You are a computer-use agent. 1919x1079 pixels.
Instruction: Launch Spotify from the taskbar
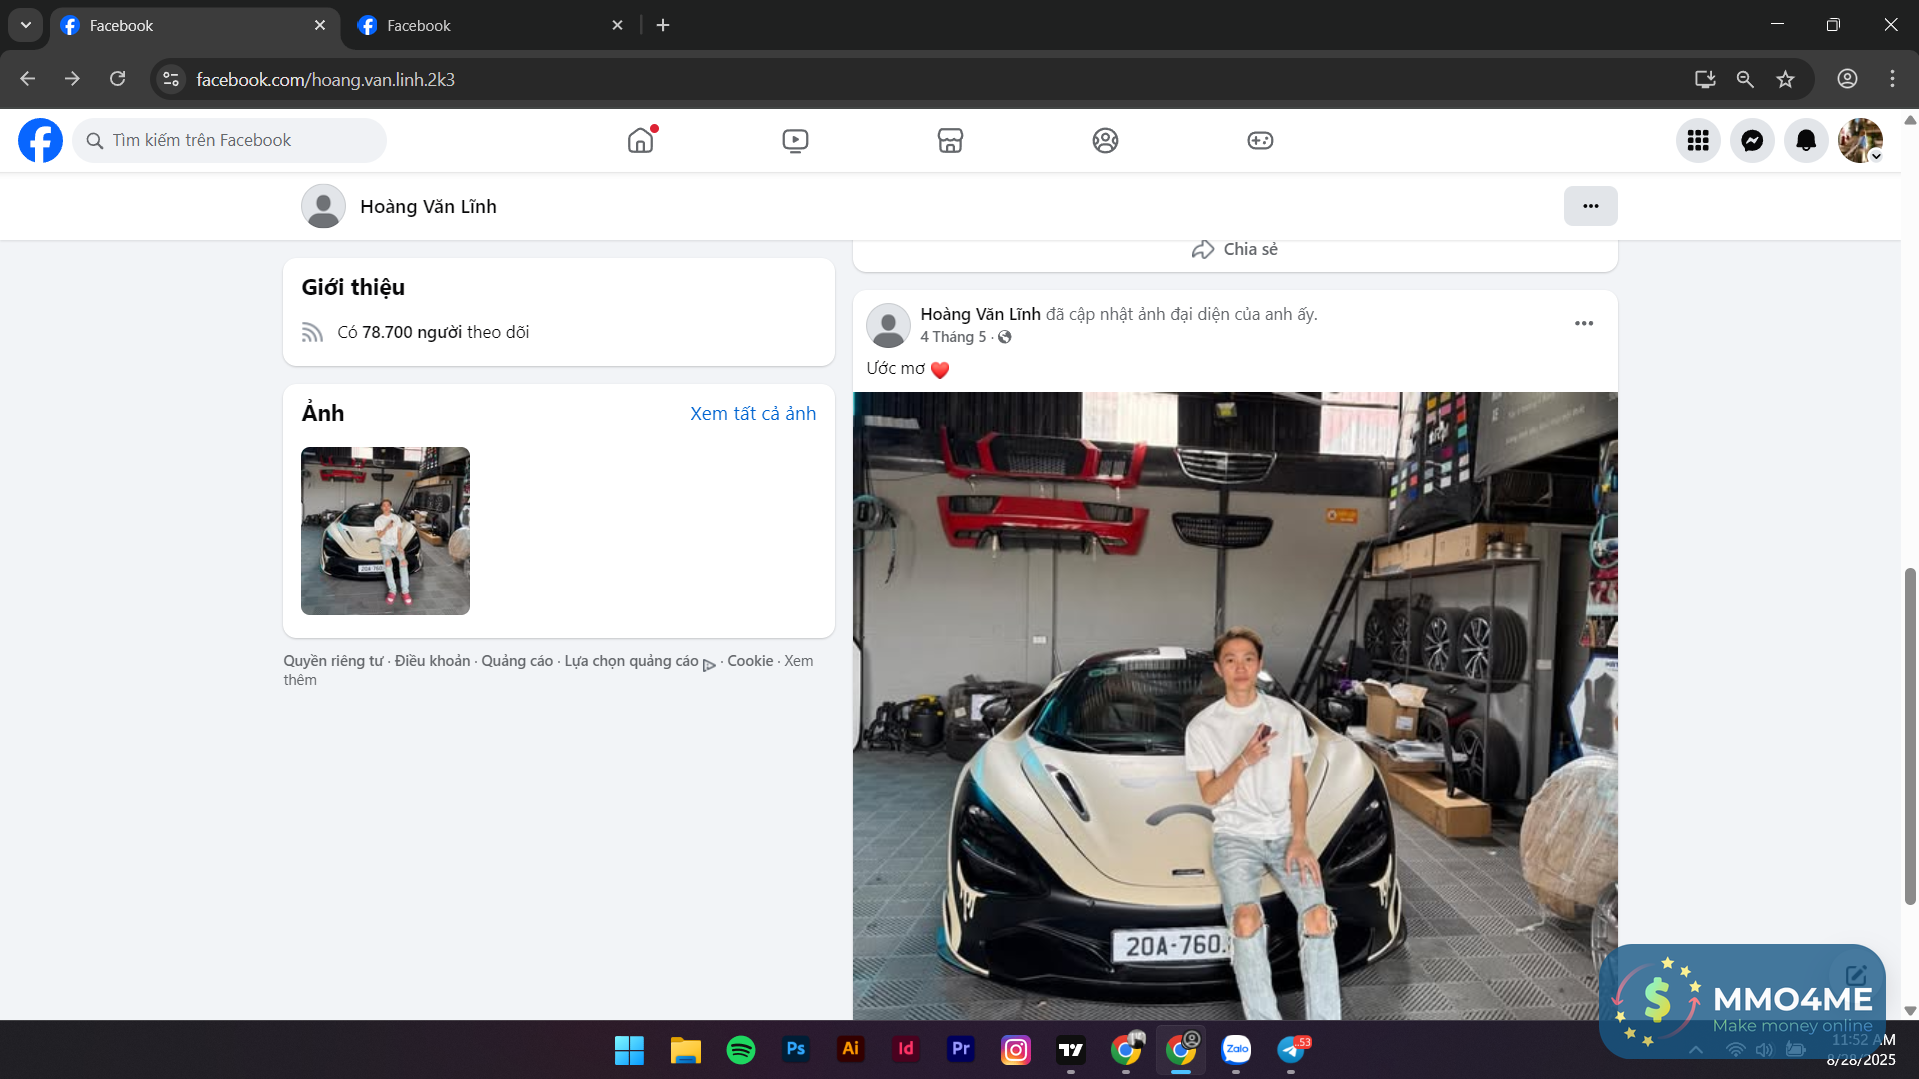(x=741, y=1049)
